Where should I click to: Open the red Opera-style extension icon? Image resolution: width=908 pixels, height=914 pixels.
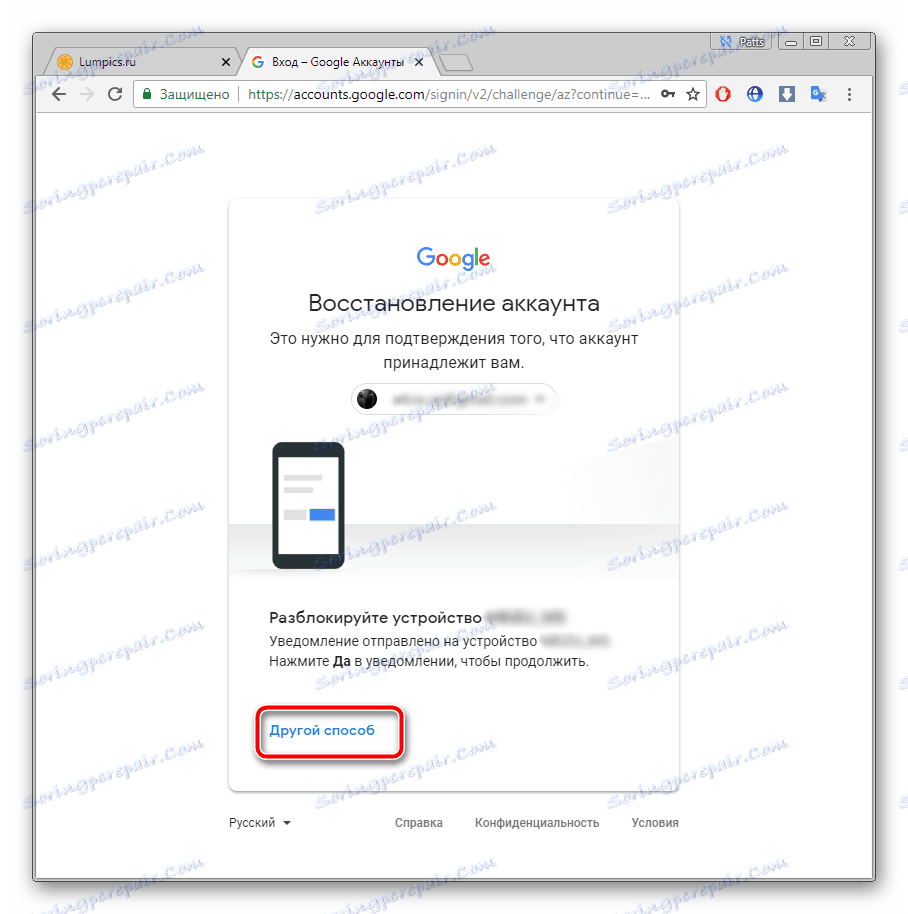point(723,94)
